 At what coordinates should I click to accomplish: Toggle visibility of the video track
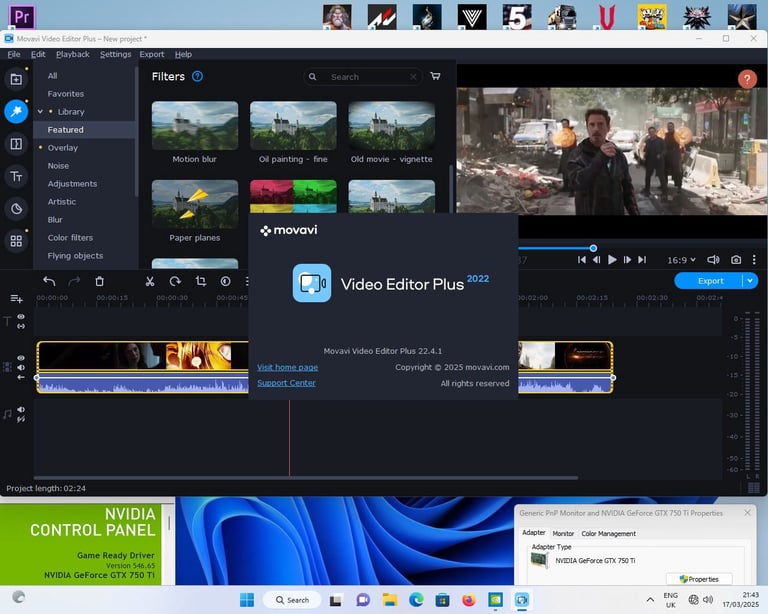click(21, 358)
